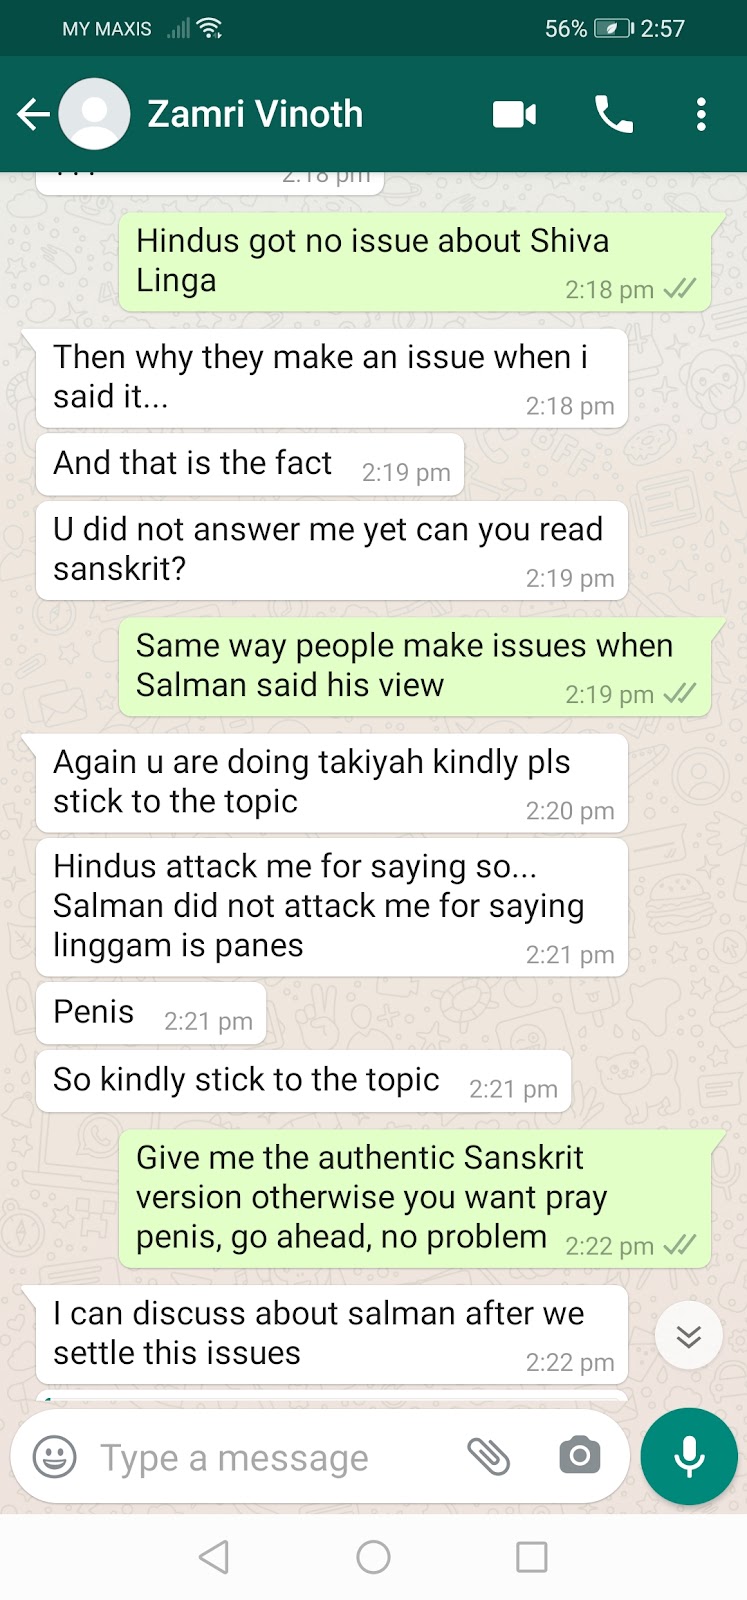Open Zamri Vinoth's profile picture

click(x=95, y=114)
